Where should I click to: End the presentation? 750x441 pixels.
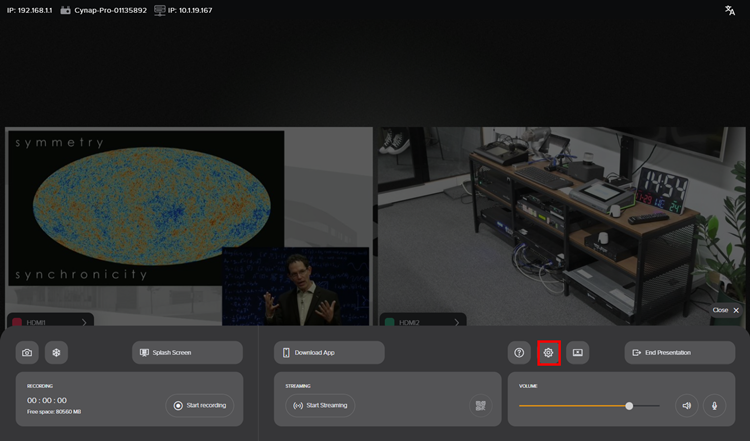click(x=680, y=353)
